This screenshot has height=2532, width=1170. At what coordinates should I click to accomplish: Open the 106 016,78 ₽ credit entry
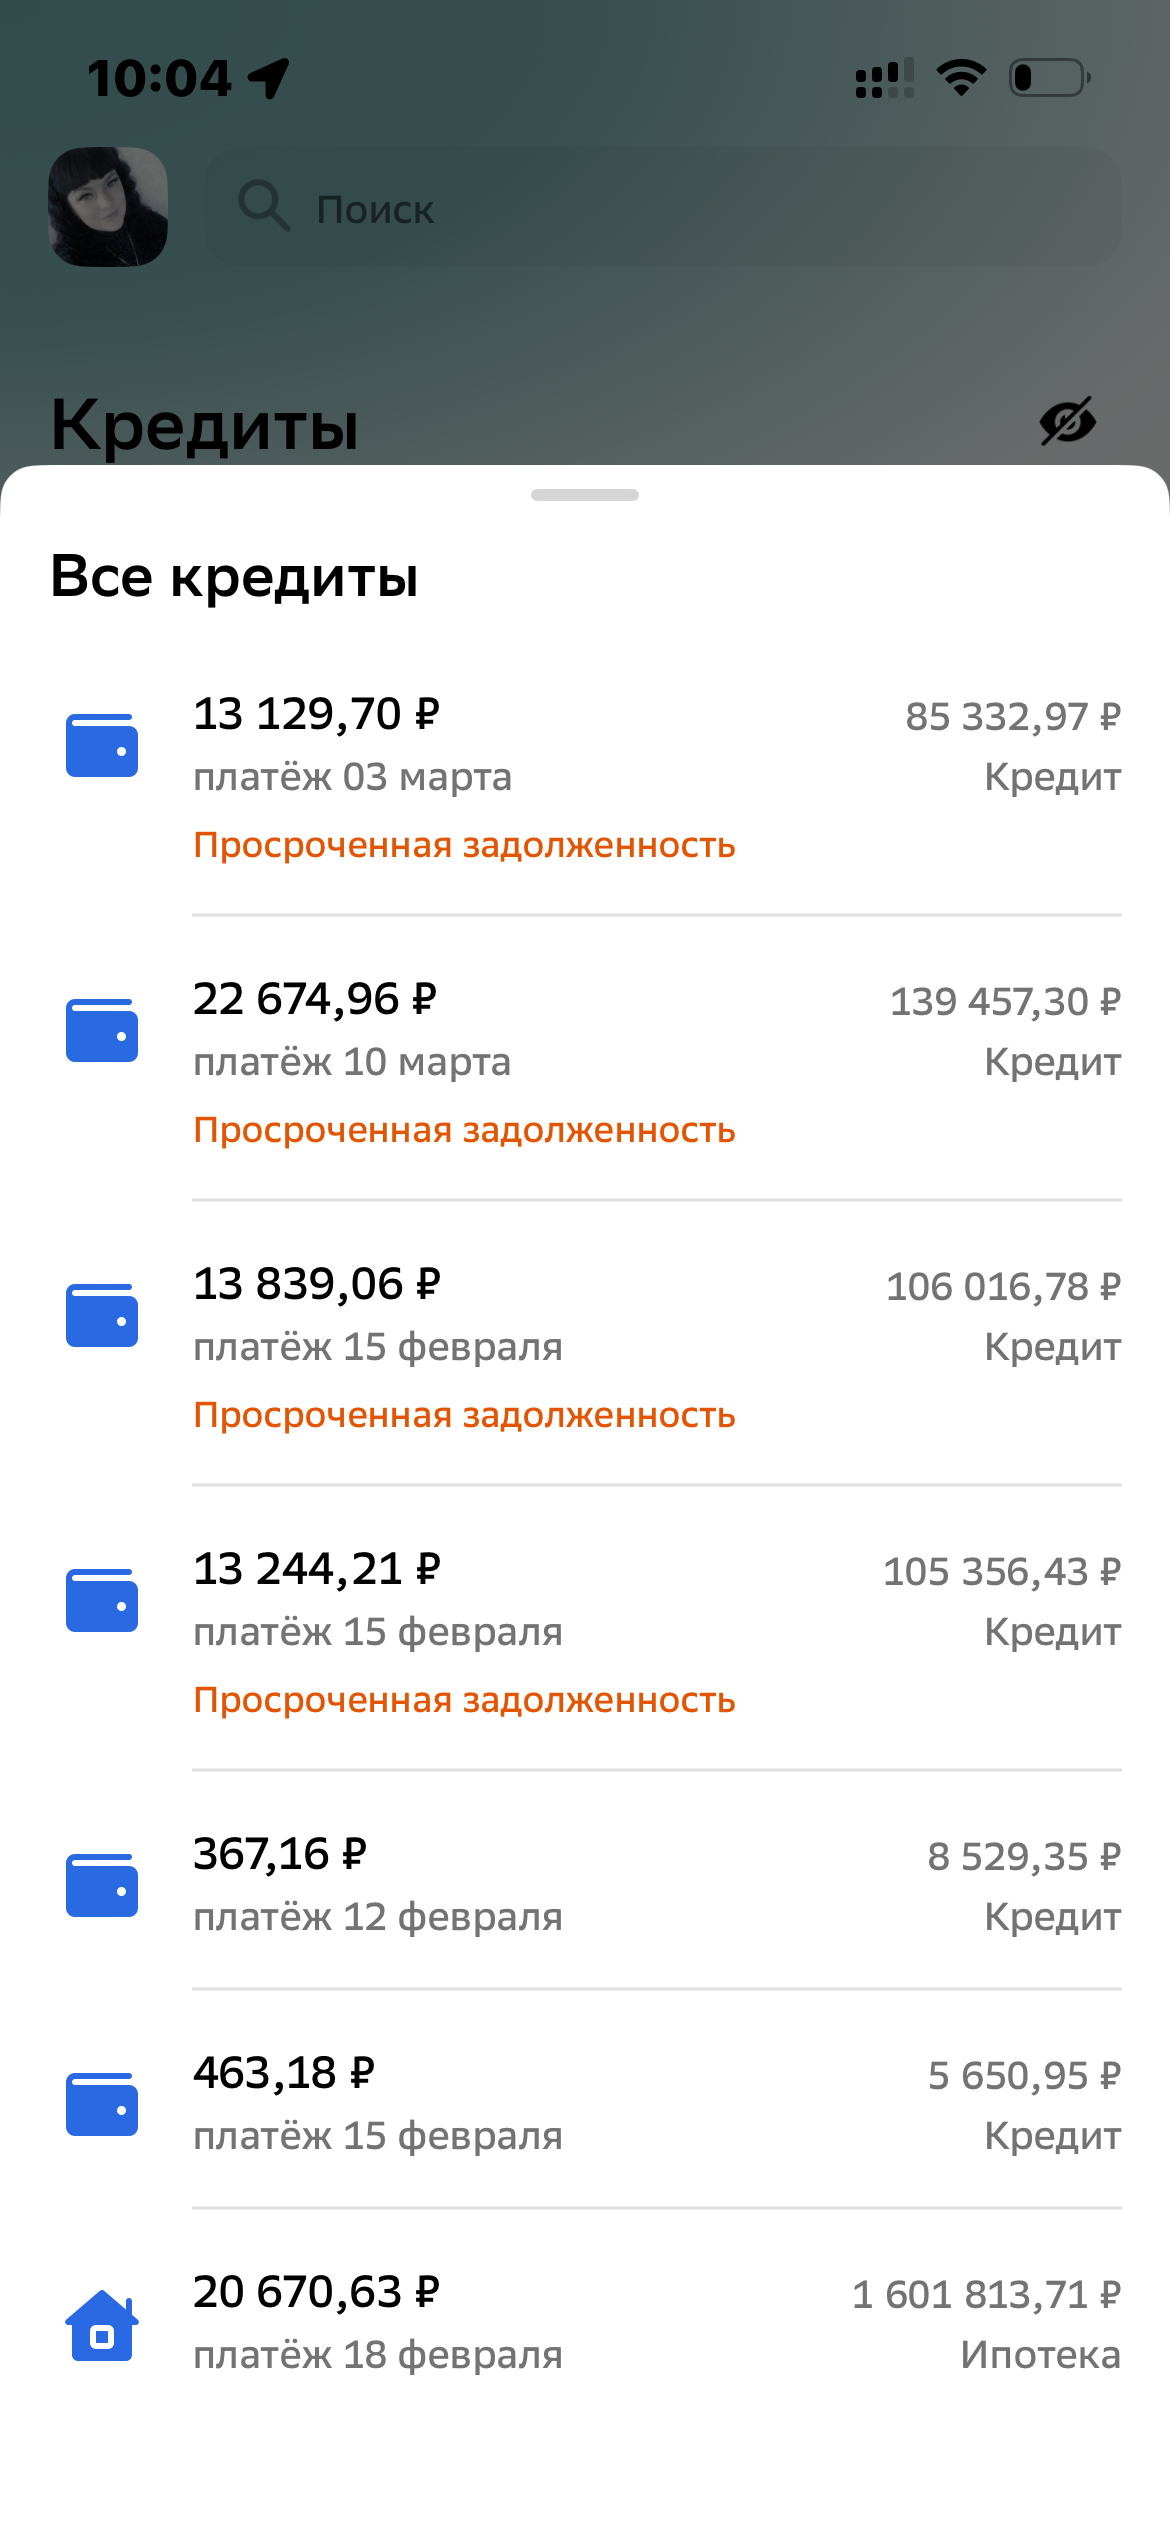pos(1002,1287)
